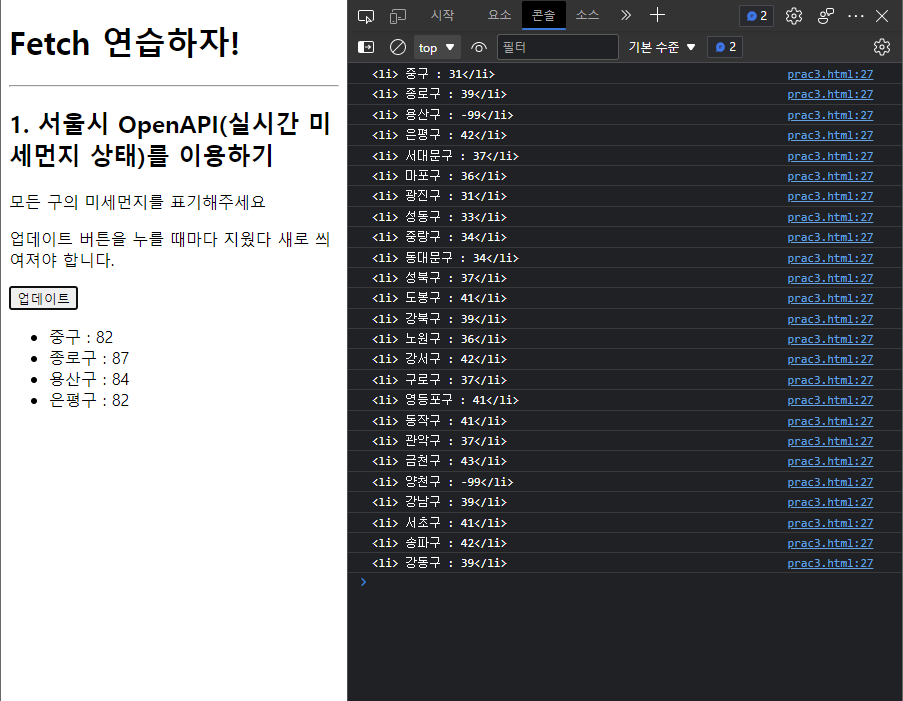Open prac3.html:27 link for 도봉구 row
This screenshot has height=701, width=903.
click(830, 298)
